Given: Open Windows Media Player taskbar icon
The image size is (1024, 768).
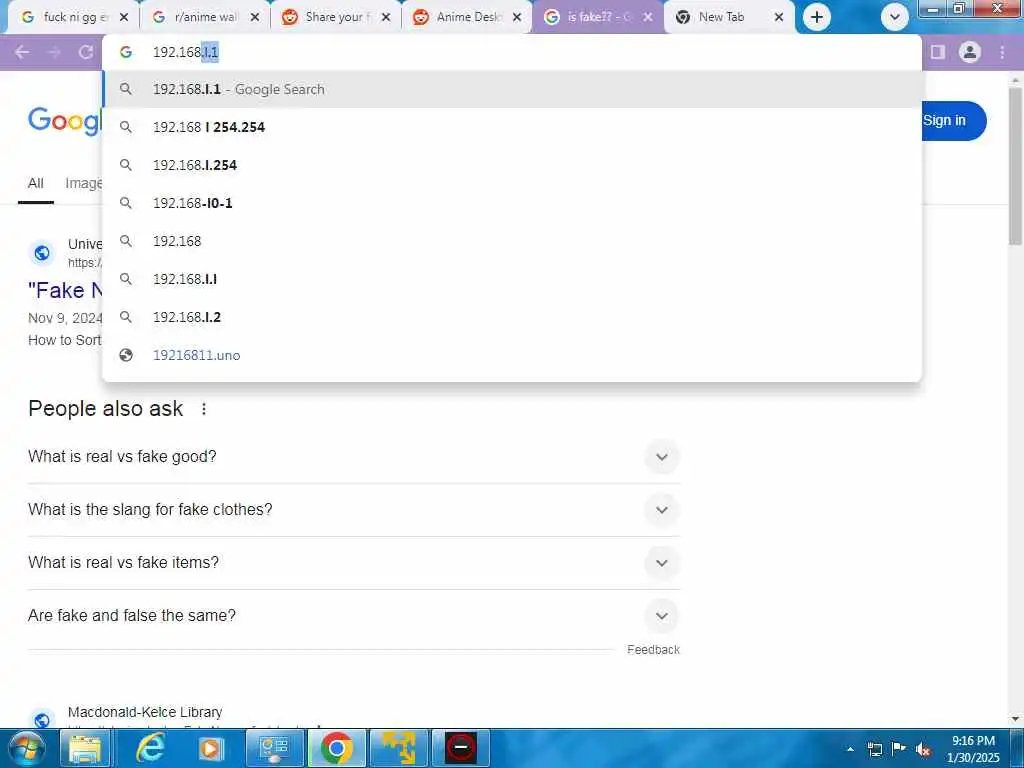Looking at the screenshot, I should click(x=210, y=748).
